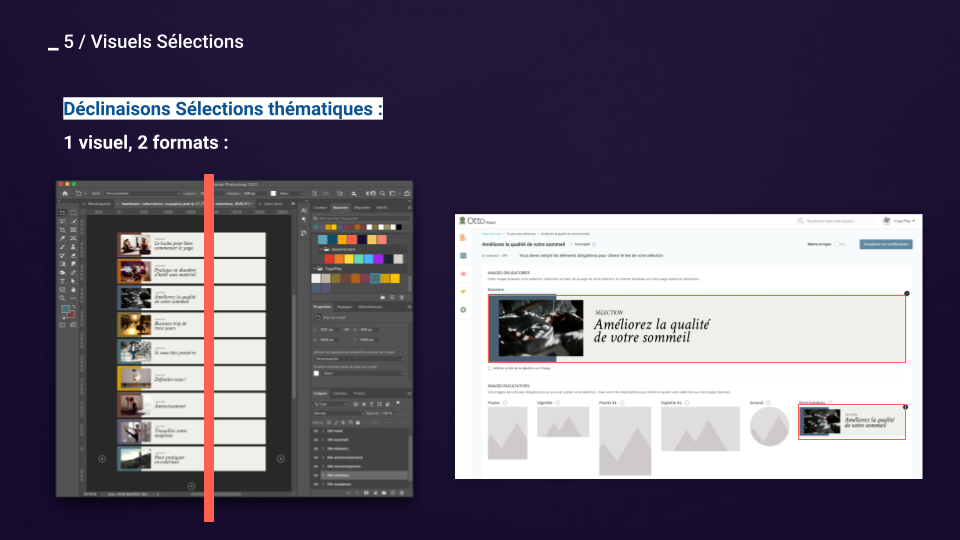Screen dimensions: 960x540
Task: Click the Vignette XL image placeholder
Action: pyautogui.click(x=700, y=429)
